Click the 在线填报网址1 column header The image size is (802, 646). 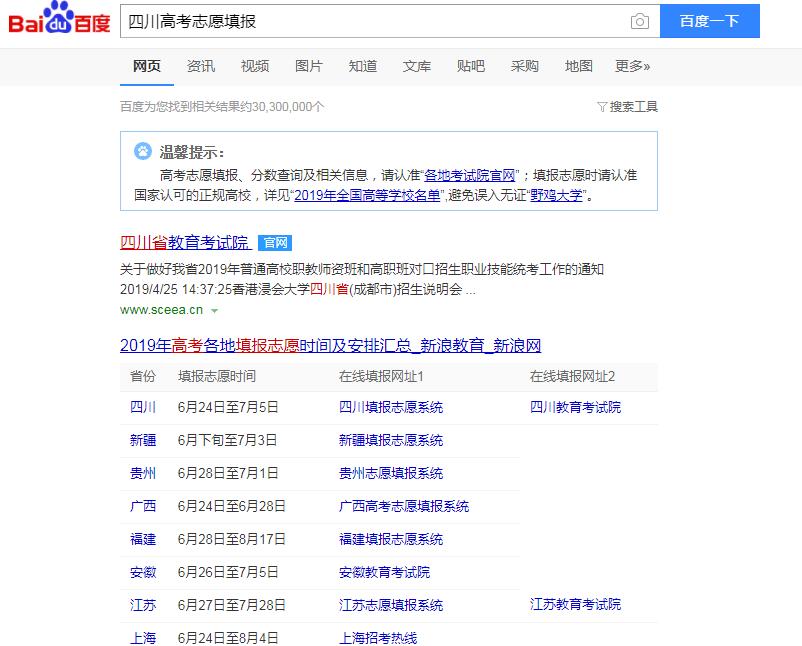pyautogui.click(x=381, y=376)
